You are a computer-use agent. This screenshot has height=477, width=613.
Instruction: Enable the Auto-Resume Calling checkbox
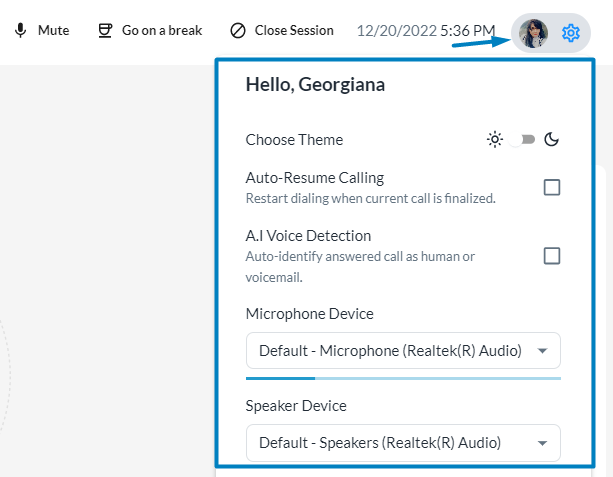coord(551,187)
